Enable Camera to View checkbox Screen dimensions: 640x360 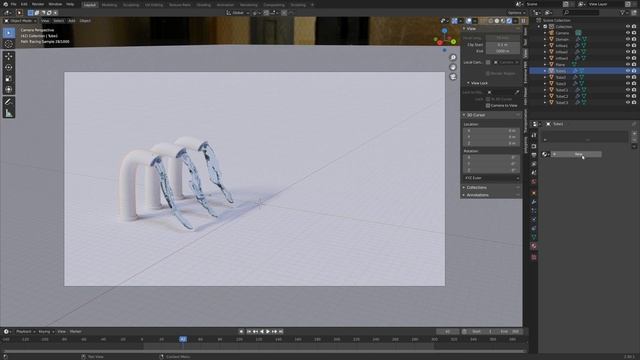tap(488, 106)
